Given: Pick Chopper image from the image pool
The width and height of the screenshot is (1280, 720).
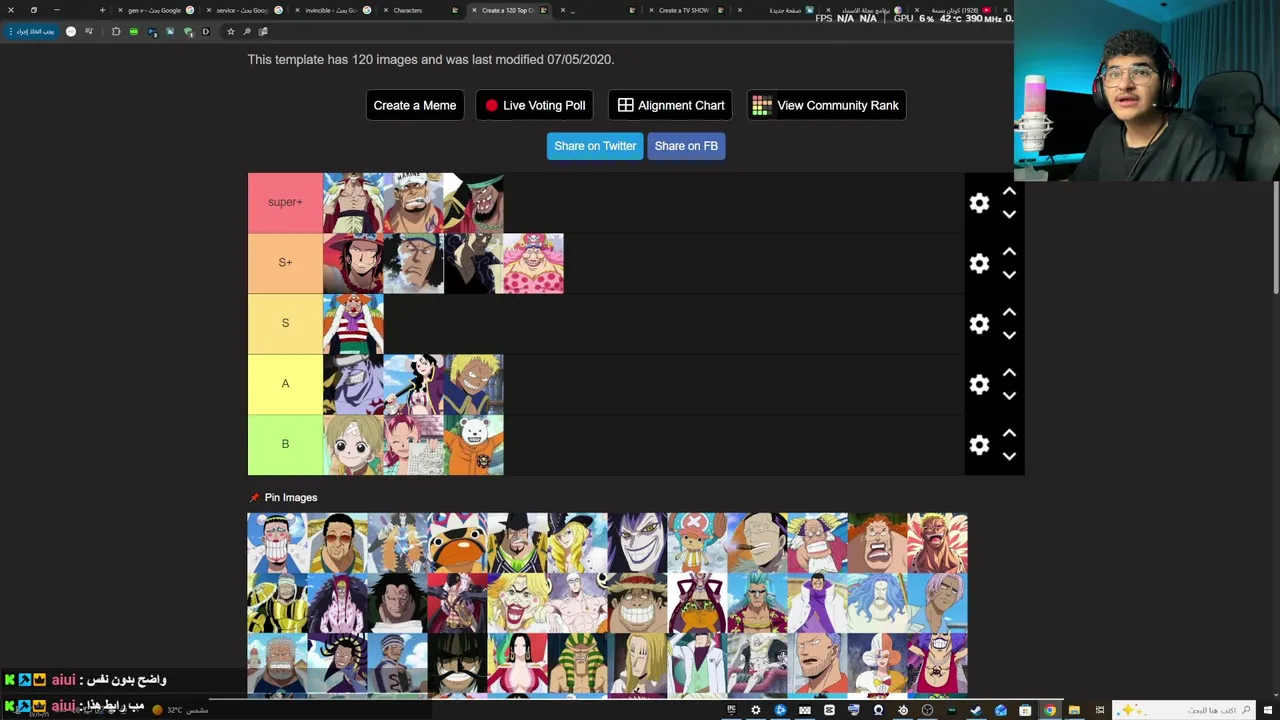Looking at the screenshot, I should (697, 543).
